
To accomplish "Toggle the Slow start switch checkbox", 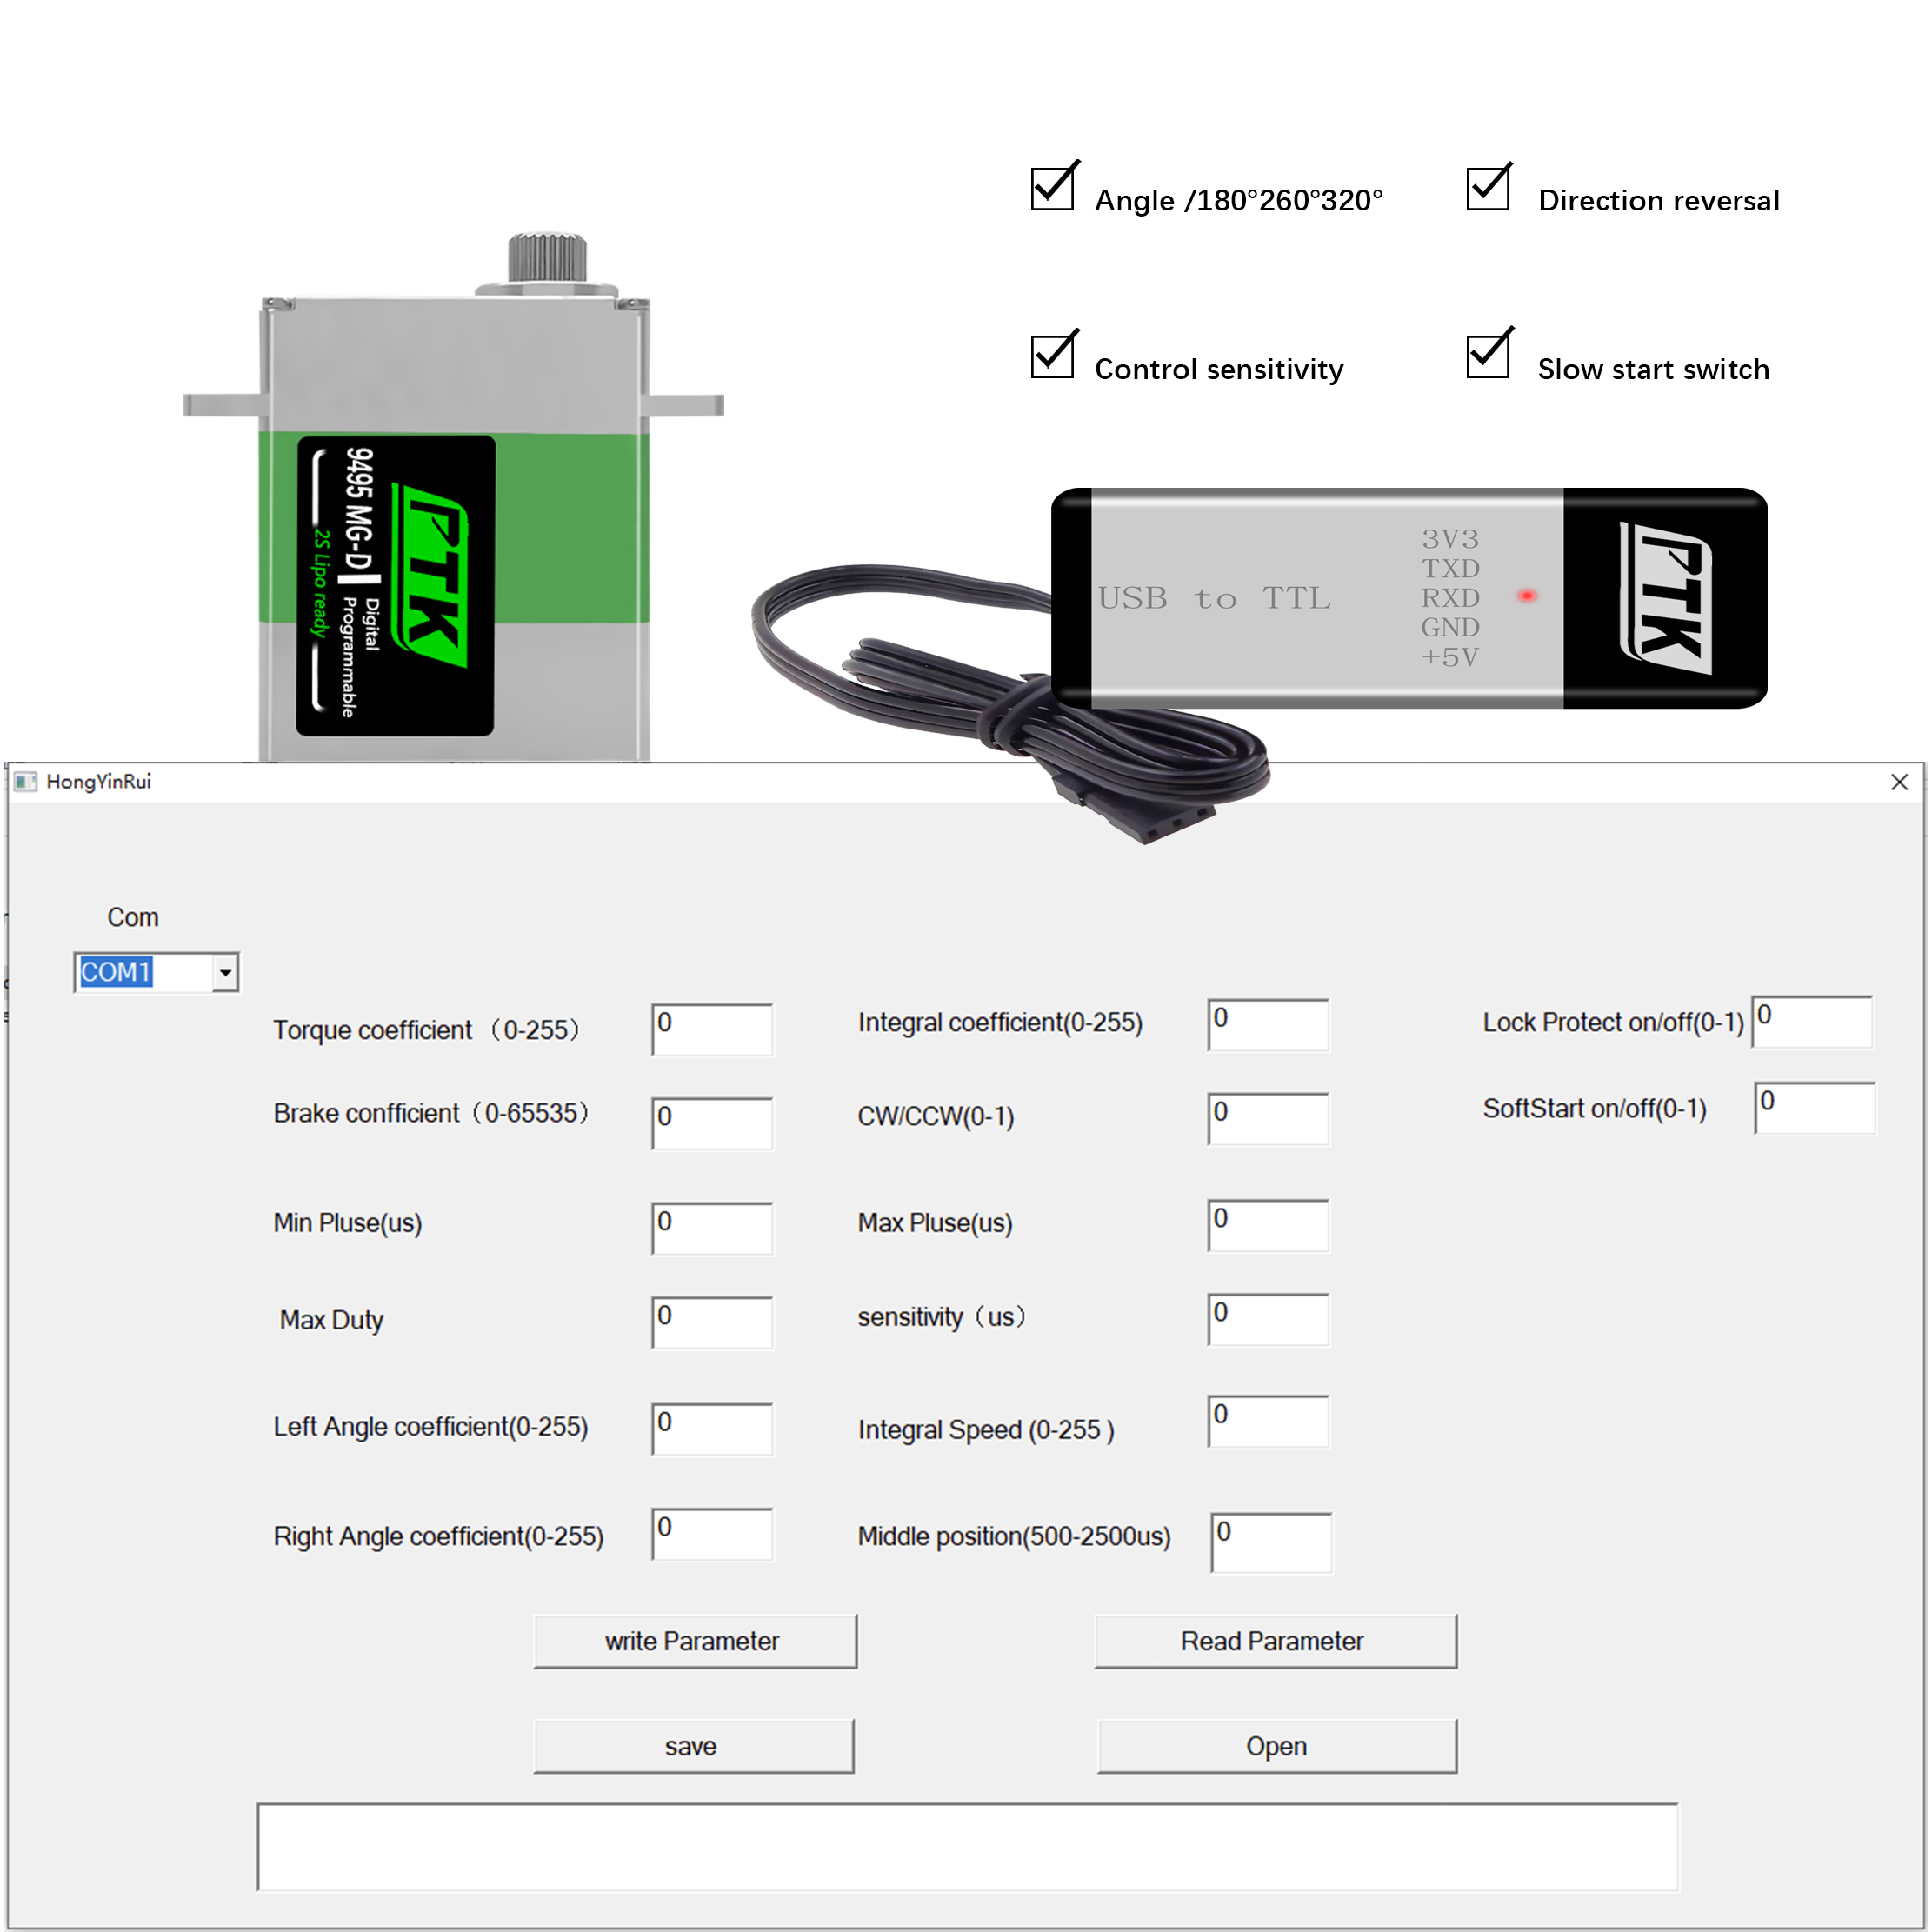I will pos(1489,354).
